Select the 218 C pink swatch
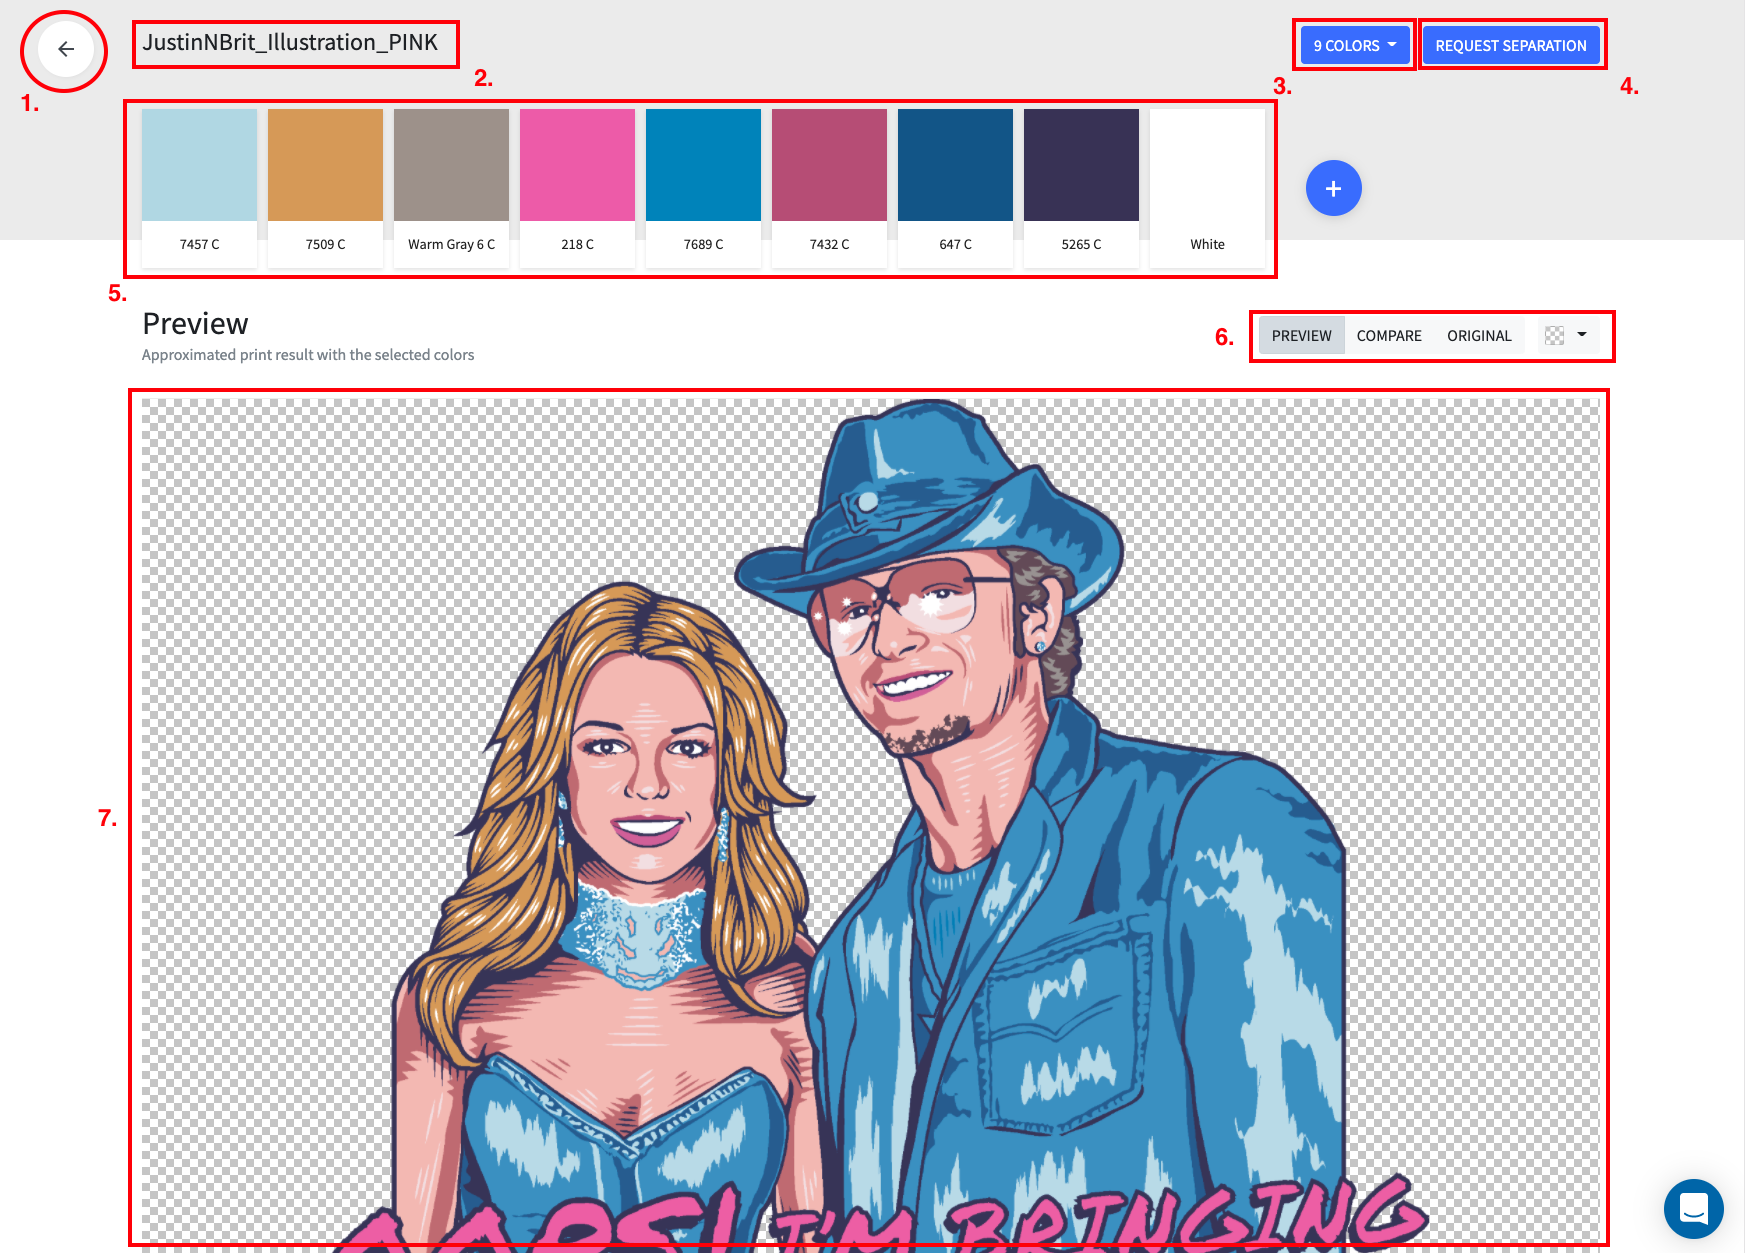This screenshot has height=1253, width=1745. tap(578, 188)
